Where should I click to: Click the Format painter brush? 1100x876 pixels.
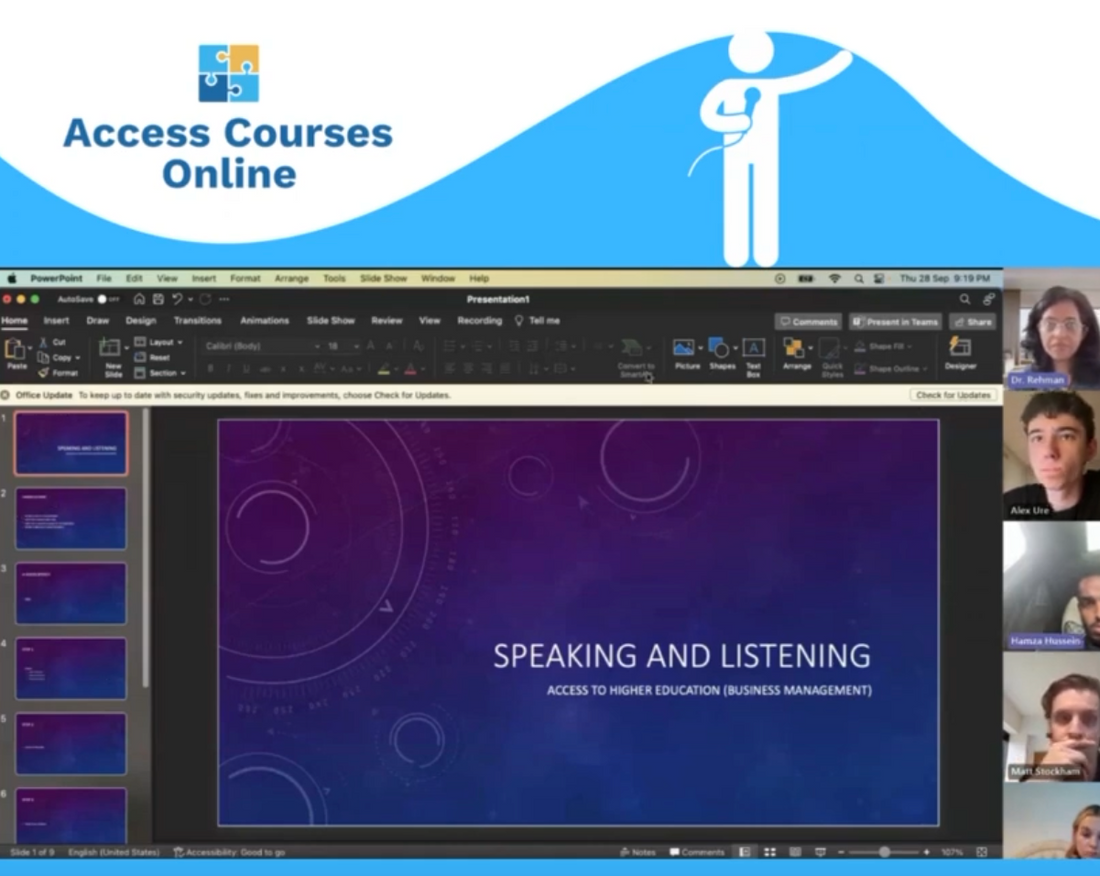point(44,373)
